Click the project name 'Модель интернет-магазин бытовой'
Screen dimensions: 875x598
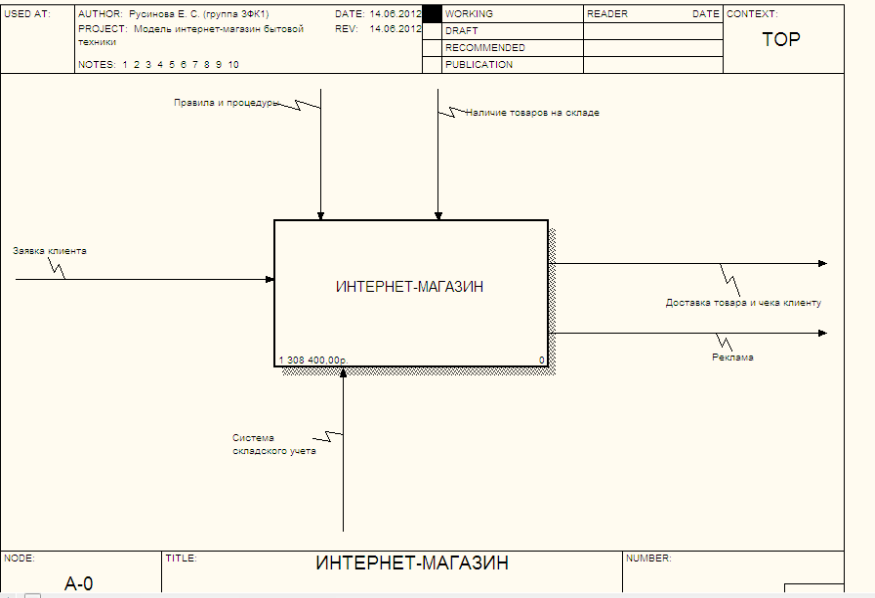(x=219, y=29)
